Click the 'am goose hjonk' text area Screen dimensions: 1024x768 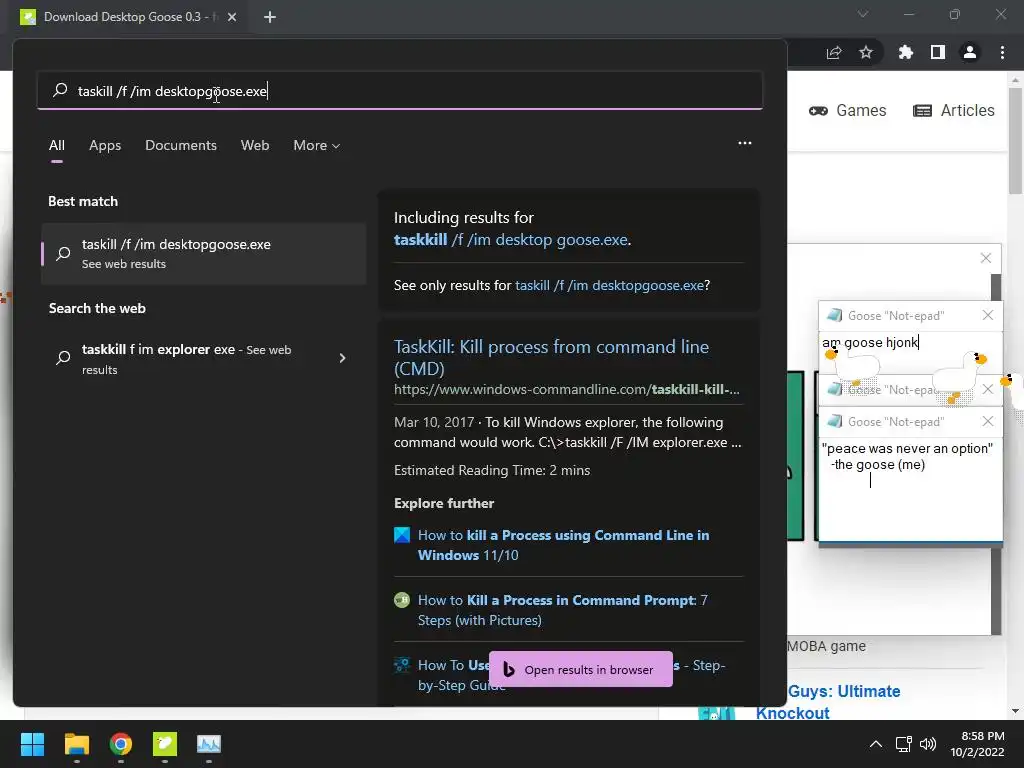click(x=910, y=353)
